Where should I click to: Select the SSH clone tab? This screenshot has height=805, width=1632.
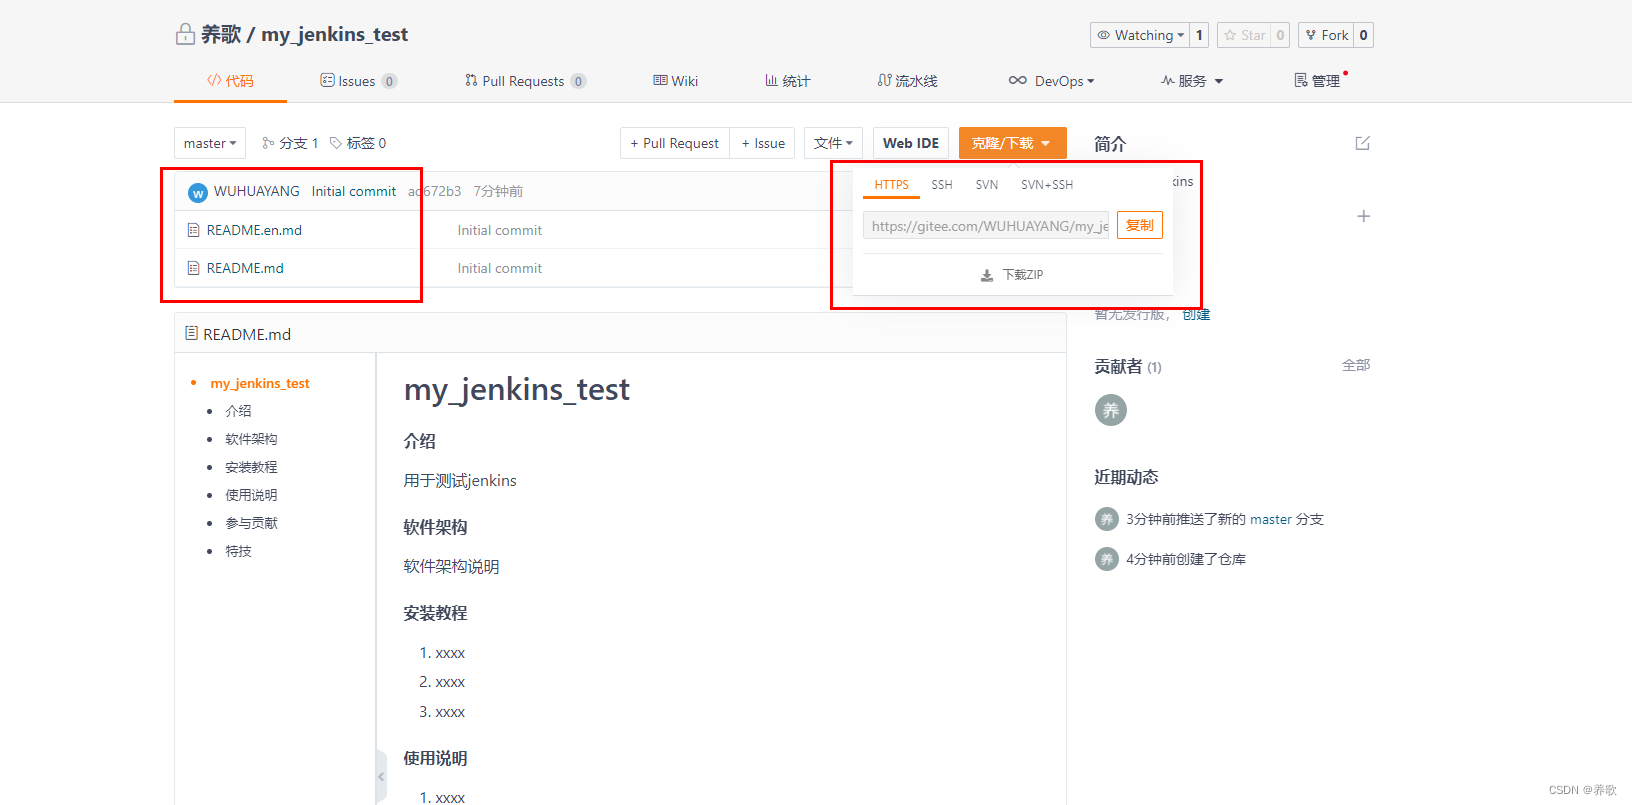coord(942,185)
